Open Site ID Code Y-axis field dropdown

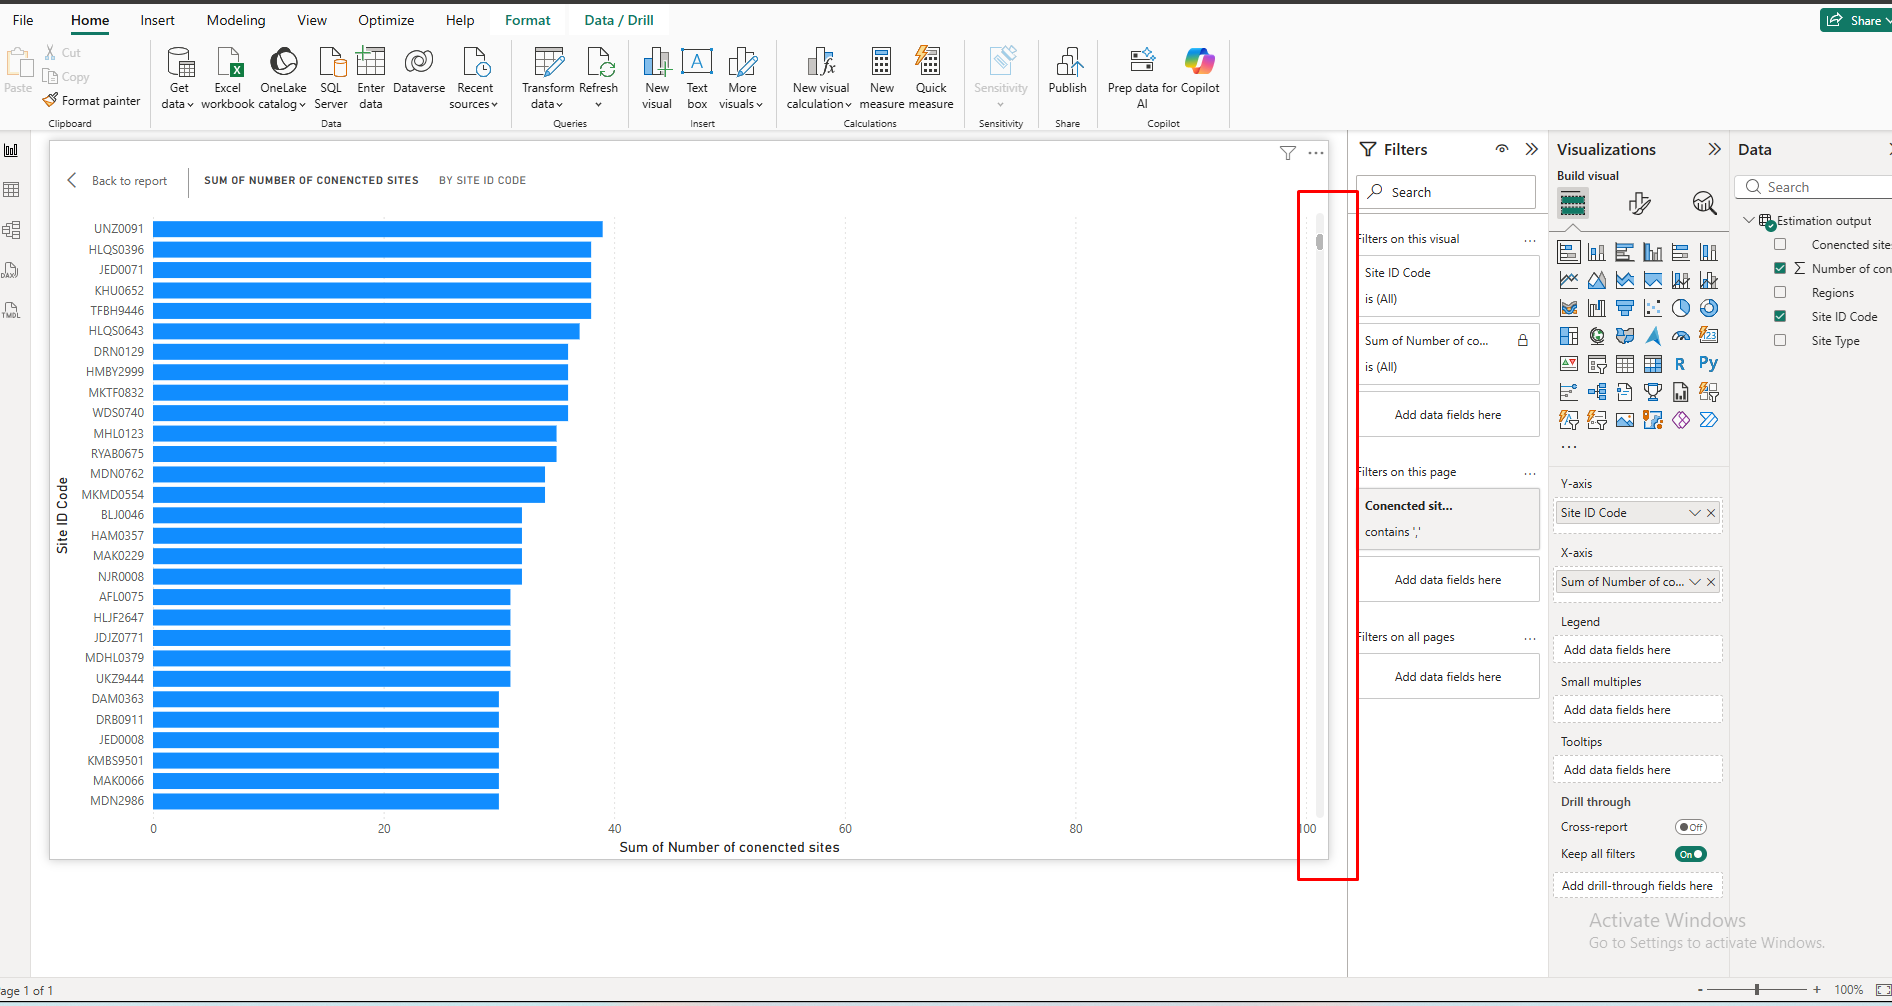(1695, 513)
